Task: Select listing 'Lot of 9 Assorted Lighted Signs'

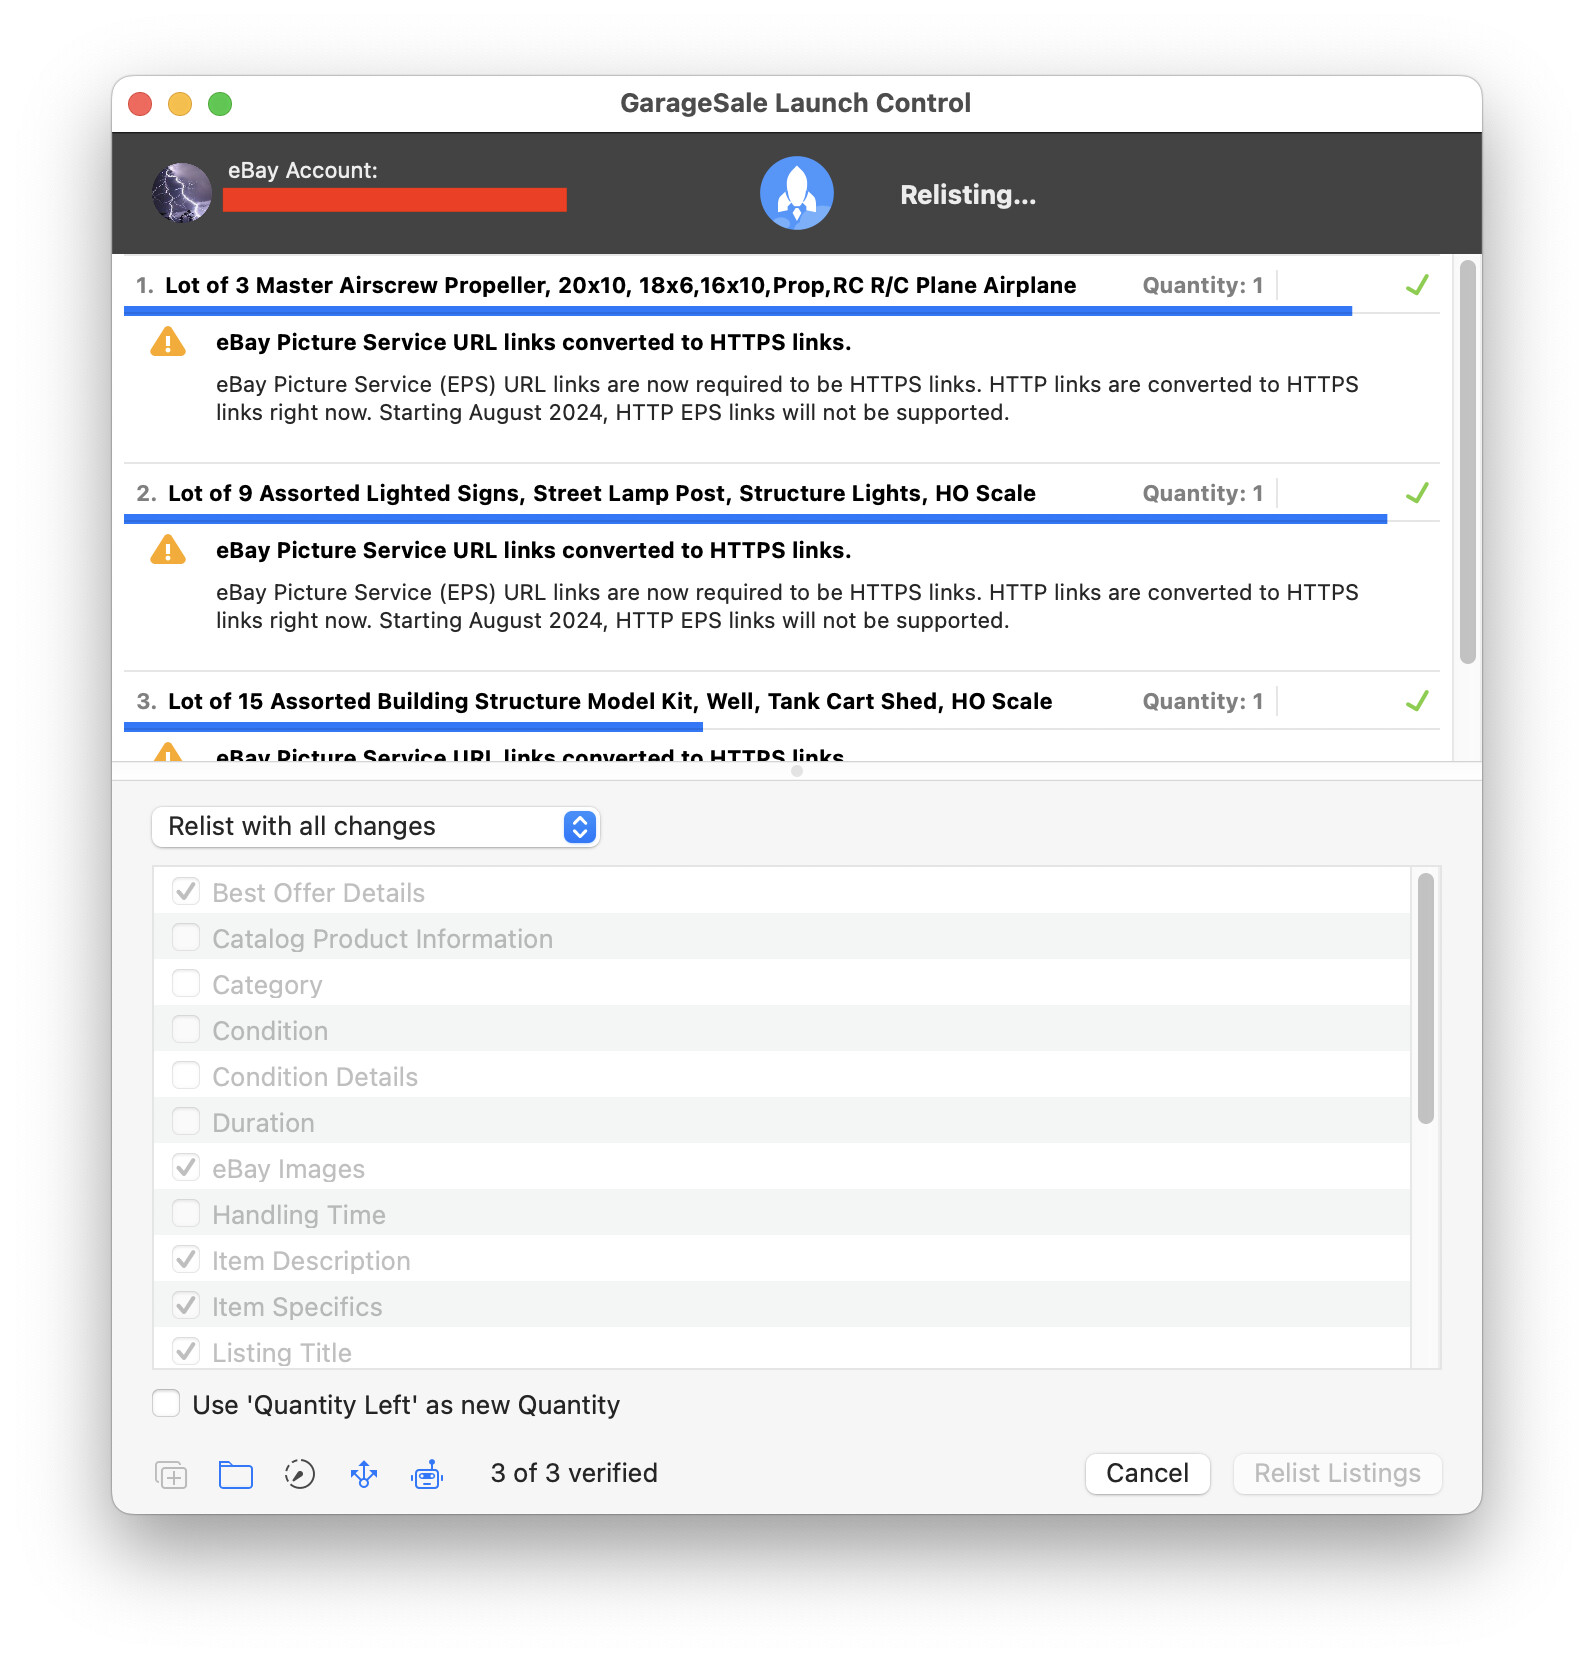Action: (601, 493)
